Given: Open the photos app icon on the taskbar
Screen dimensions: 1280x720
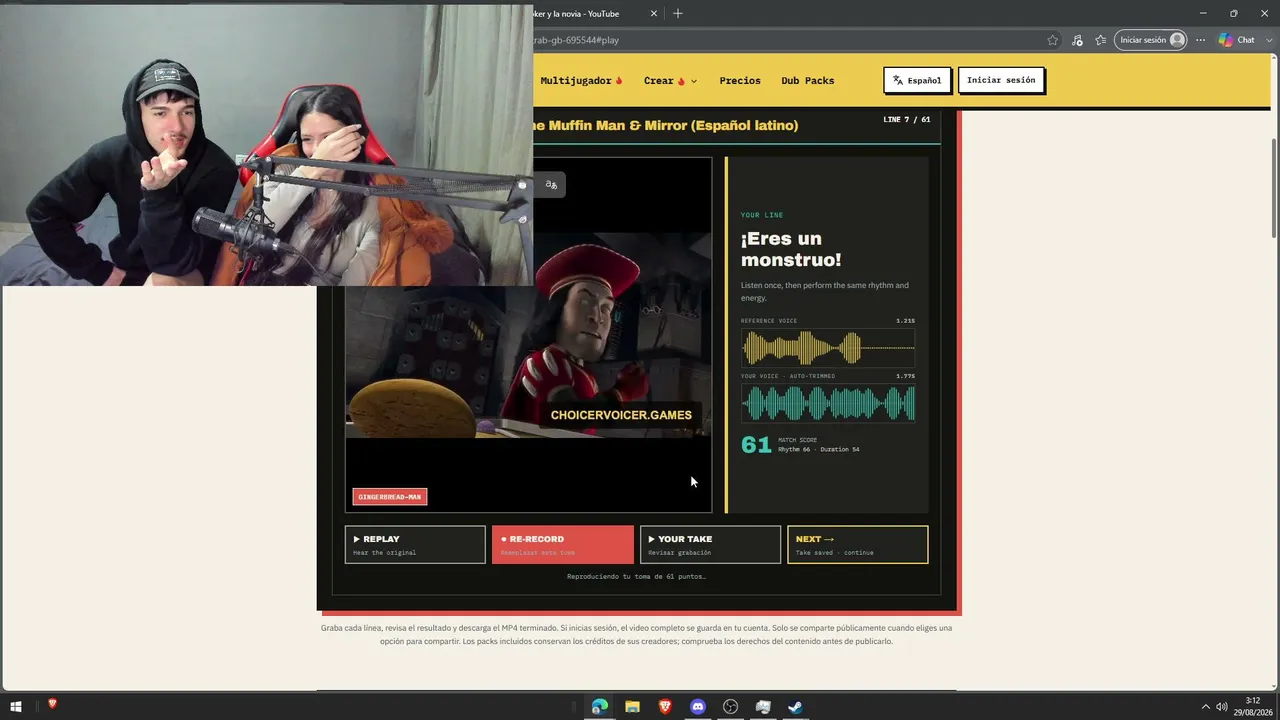Looking at the screenshot, I should tap(763, 707).
